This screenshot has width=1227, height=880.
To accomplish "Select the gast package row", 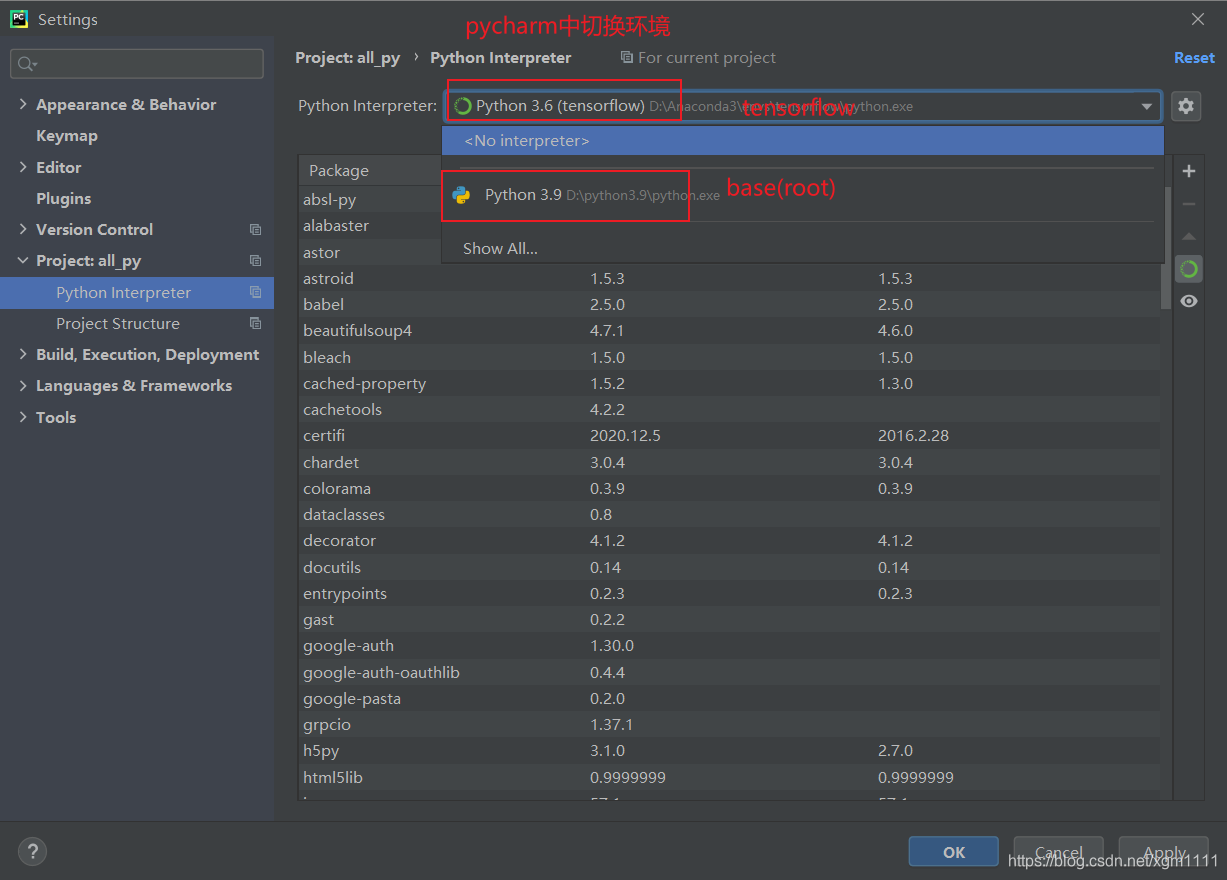I will [x=731, y=620].
